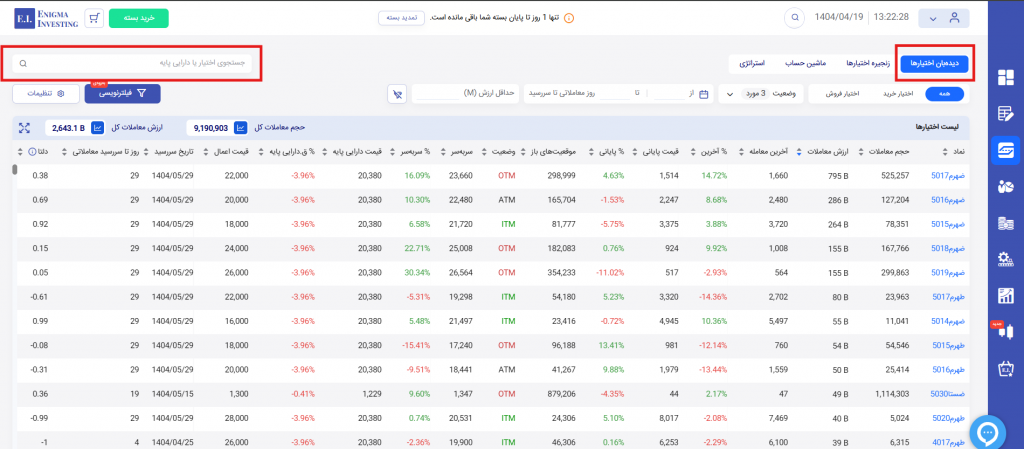The width and height of the screenshot is (1024, 449).
Task: Sort table by موقعیت‌های باز column
Action: click(547, 151)
